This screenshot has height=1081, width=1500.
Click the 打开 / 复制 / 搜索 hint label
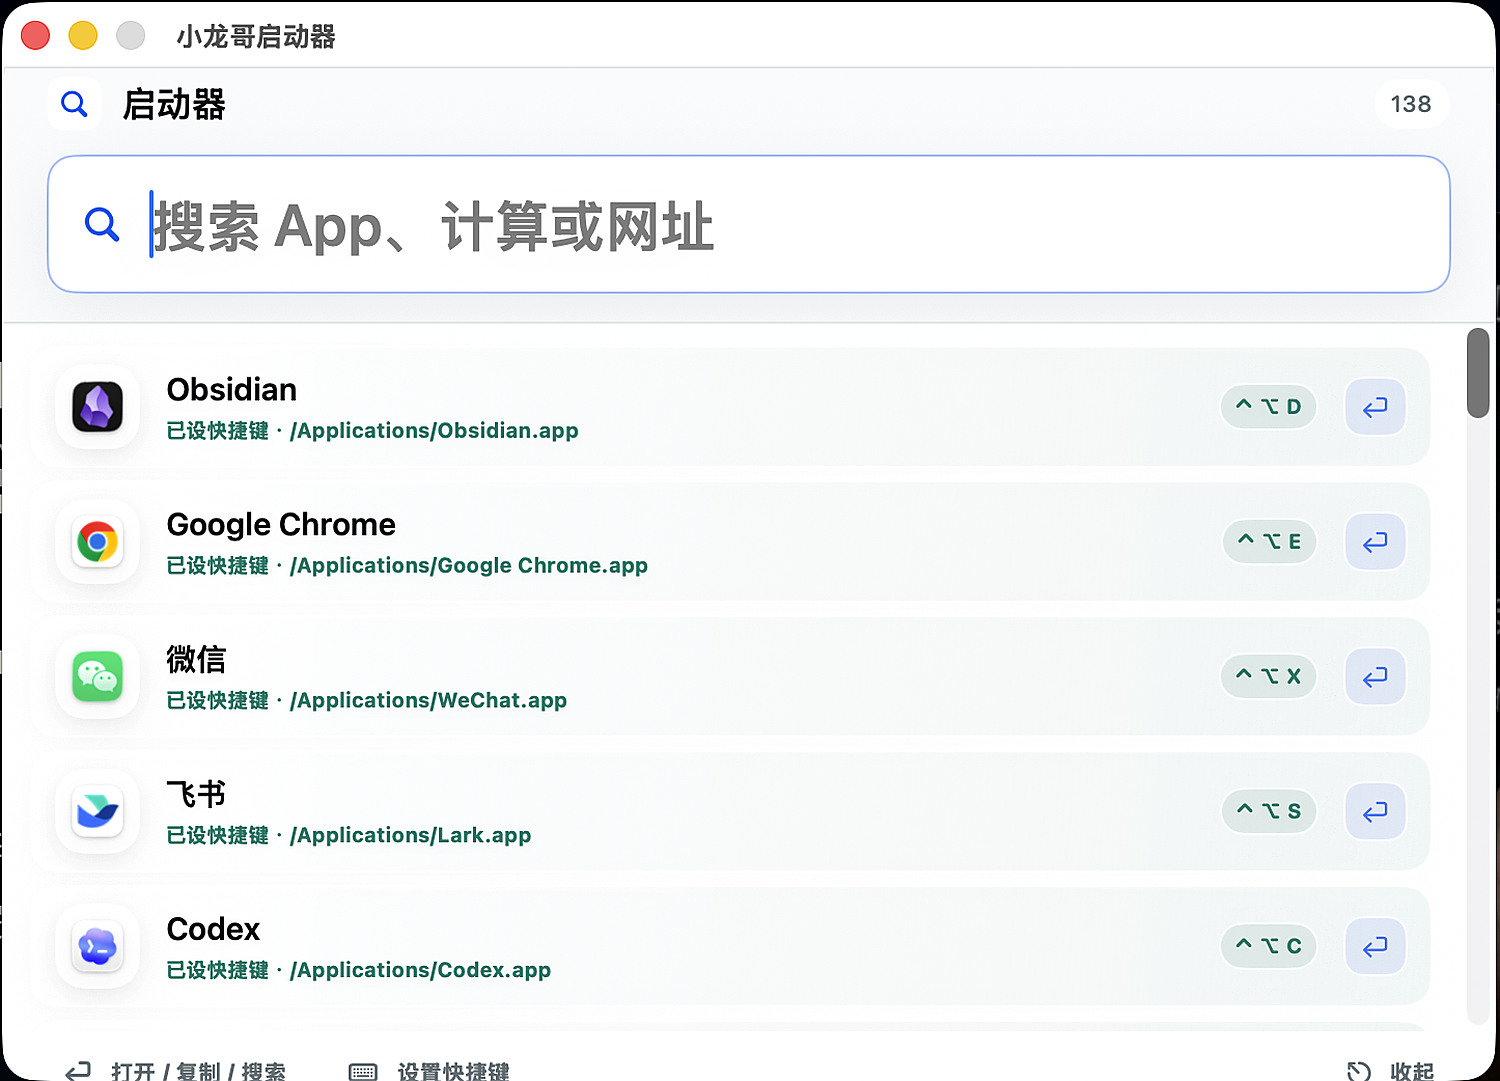click(199, 1072)
